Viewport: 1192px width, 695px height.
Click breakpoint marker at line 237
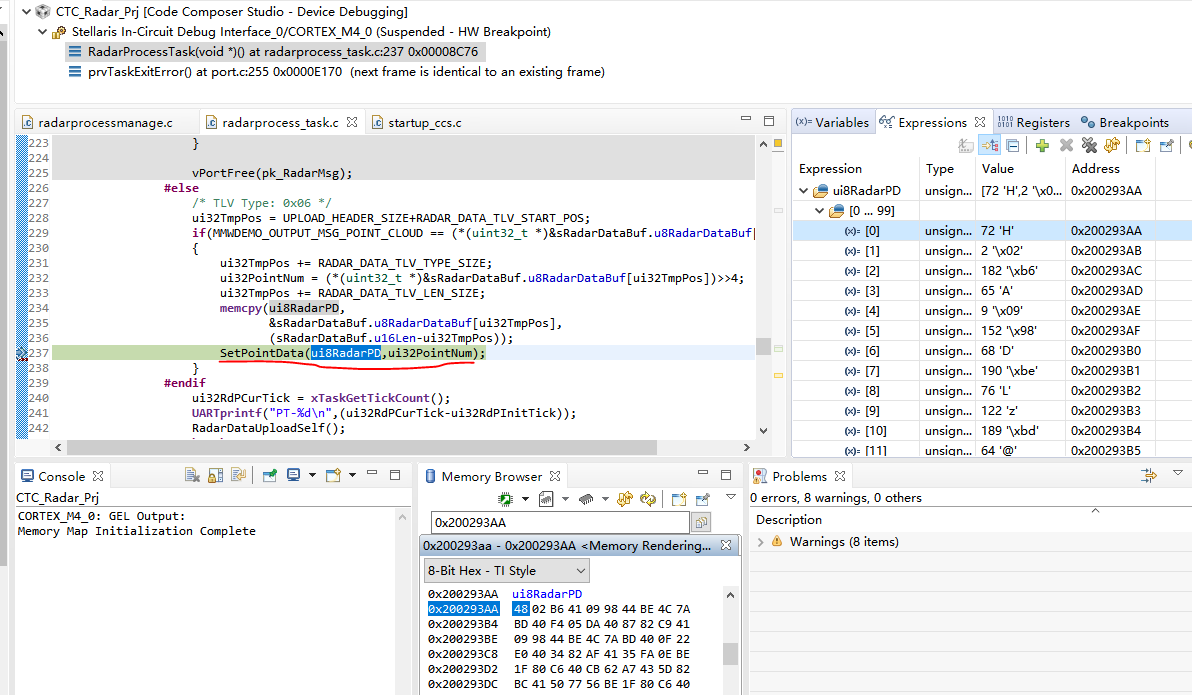pos(21,353)
